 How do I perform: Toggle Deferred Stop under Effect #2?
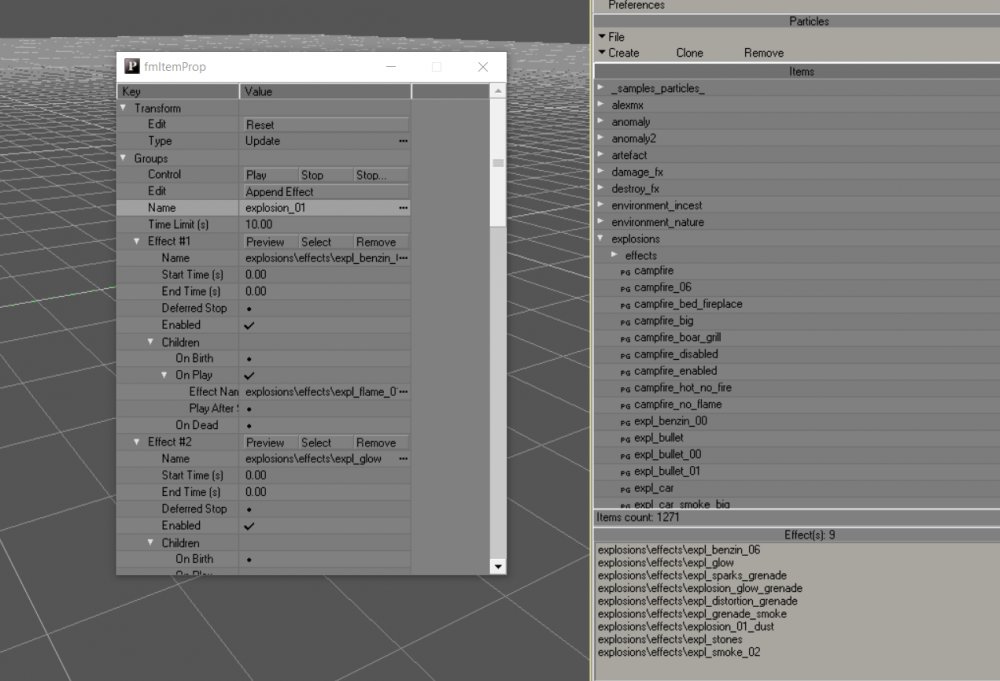249,509
